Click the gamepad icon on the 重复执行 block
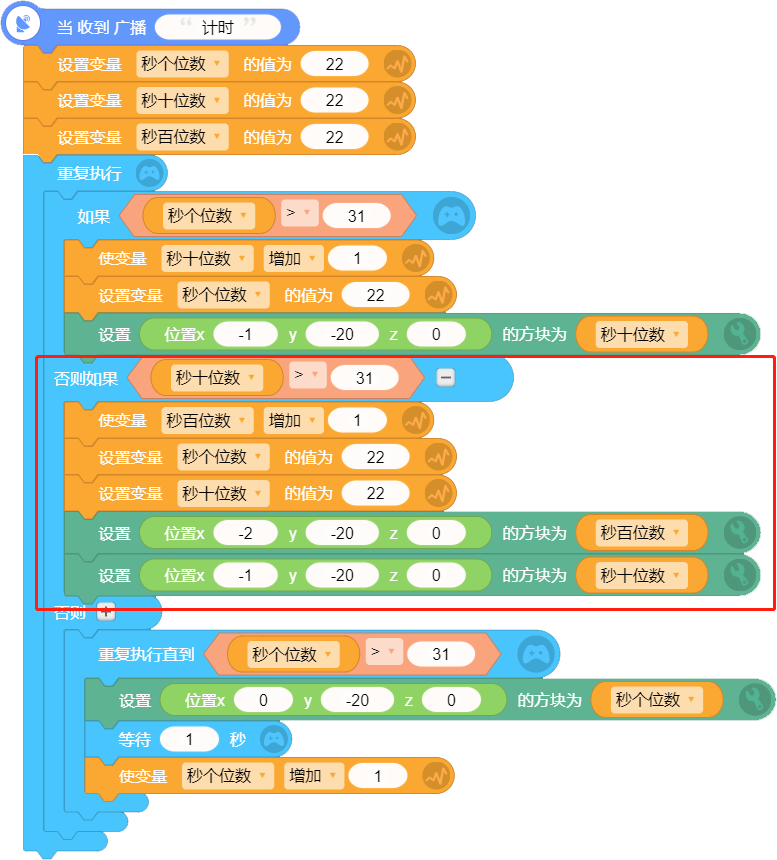 click(150, 174)
